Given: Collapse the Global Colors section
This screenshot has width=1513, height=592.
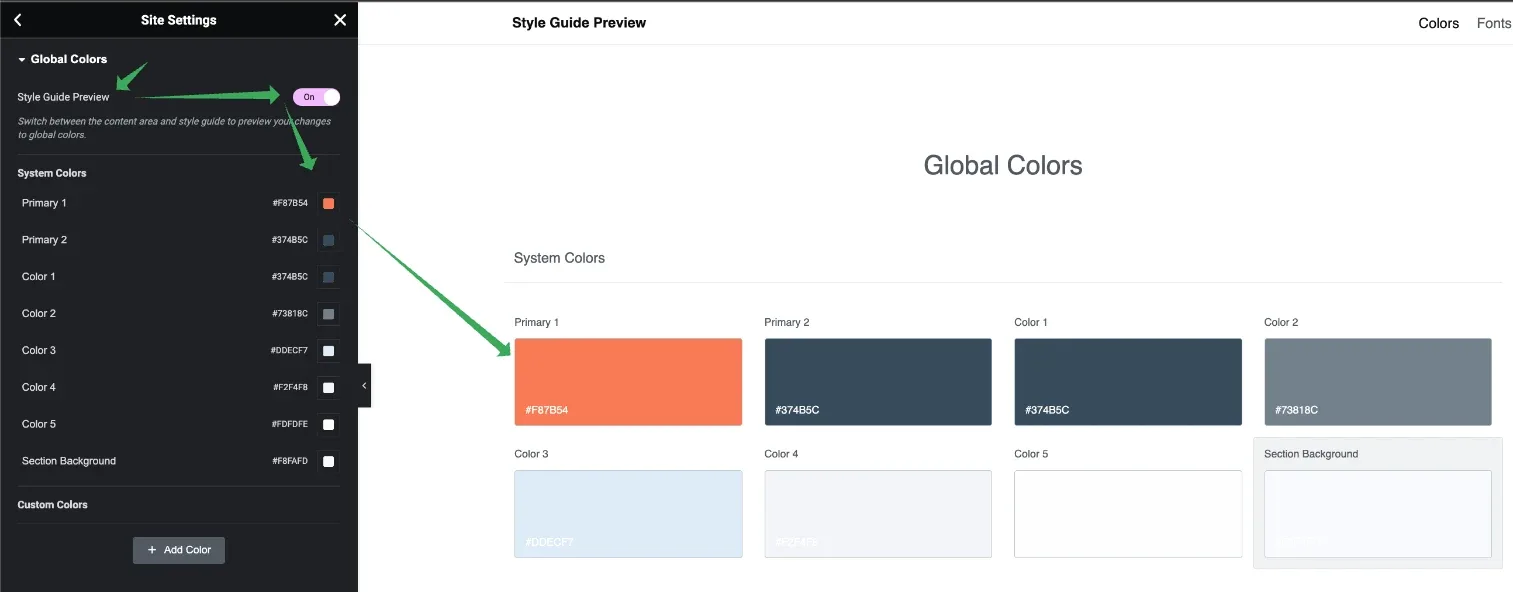Looking at the screenshot, I should 62,59.
